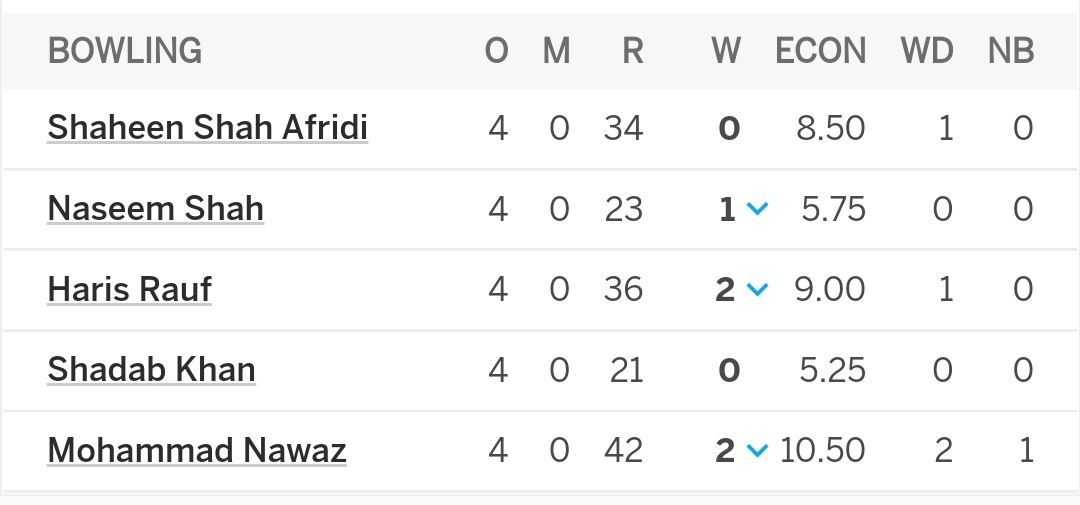Image resolution: width=1080 pixels, height=505 pixels.
Task: Click Haris Rauf's 9.00 economy value
Action: point(829,290)
